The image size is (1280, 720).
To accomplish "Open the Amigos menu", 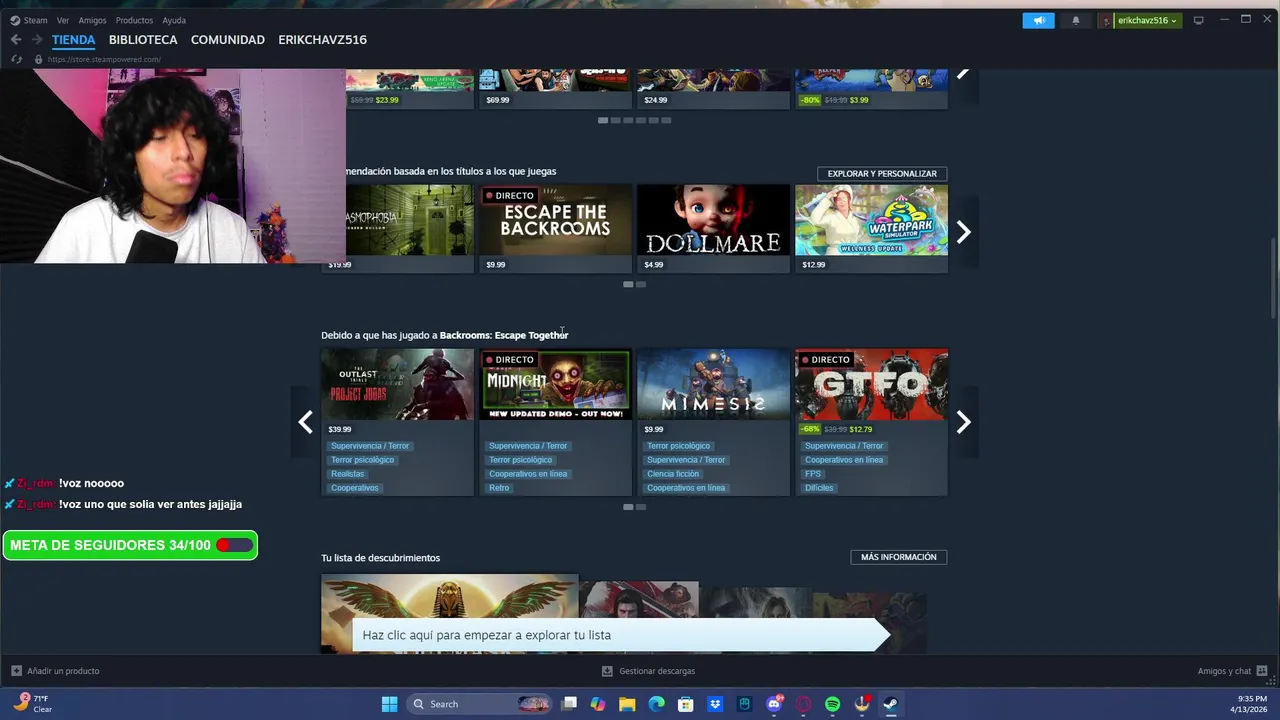I will (x=92, y=20).
